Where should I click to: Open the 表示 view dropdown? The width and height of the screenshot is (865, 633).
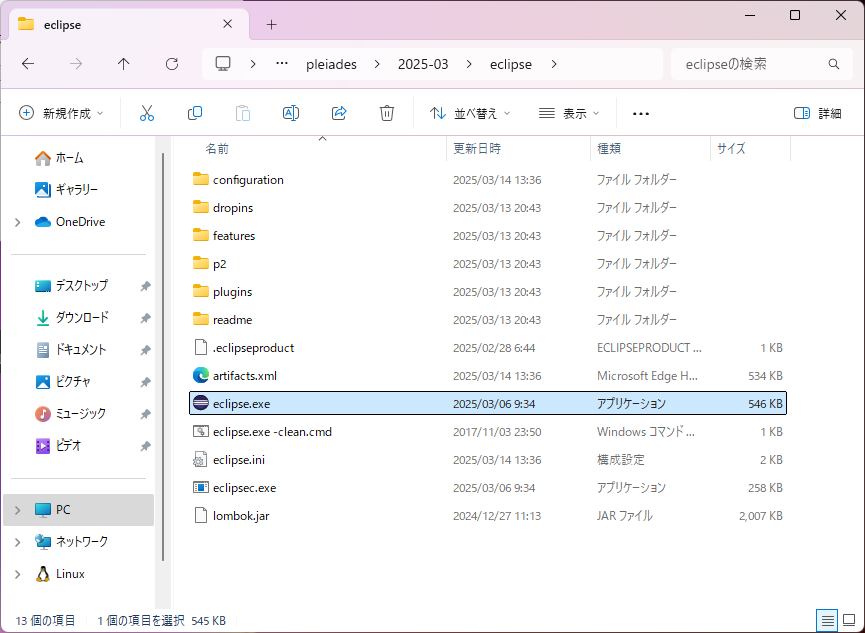(x=569, y=113)
